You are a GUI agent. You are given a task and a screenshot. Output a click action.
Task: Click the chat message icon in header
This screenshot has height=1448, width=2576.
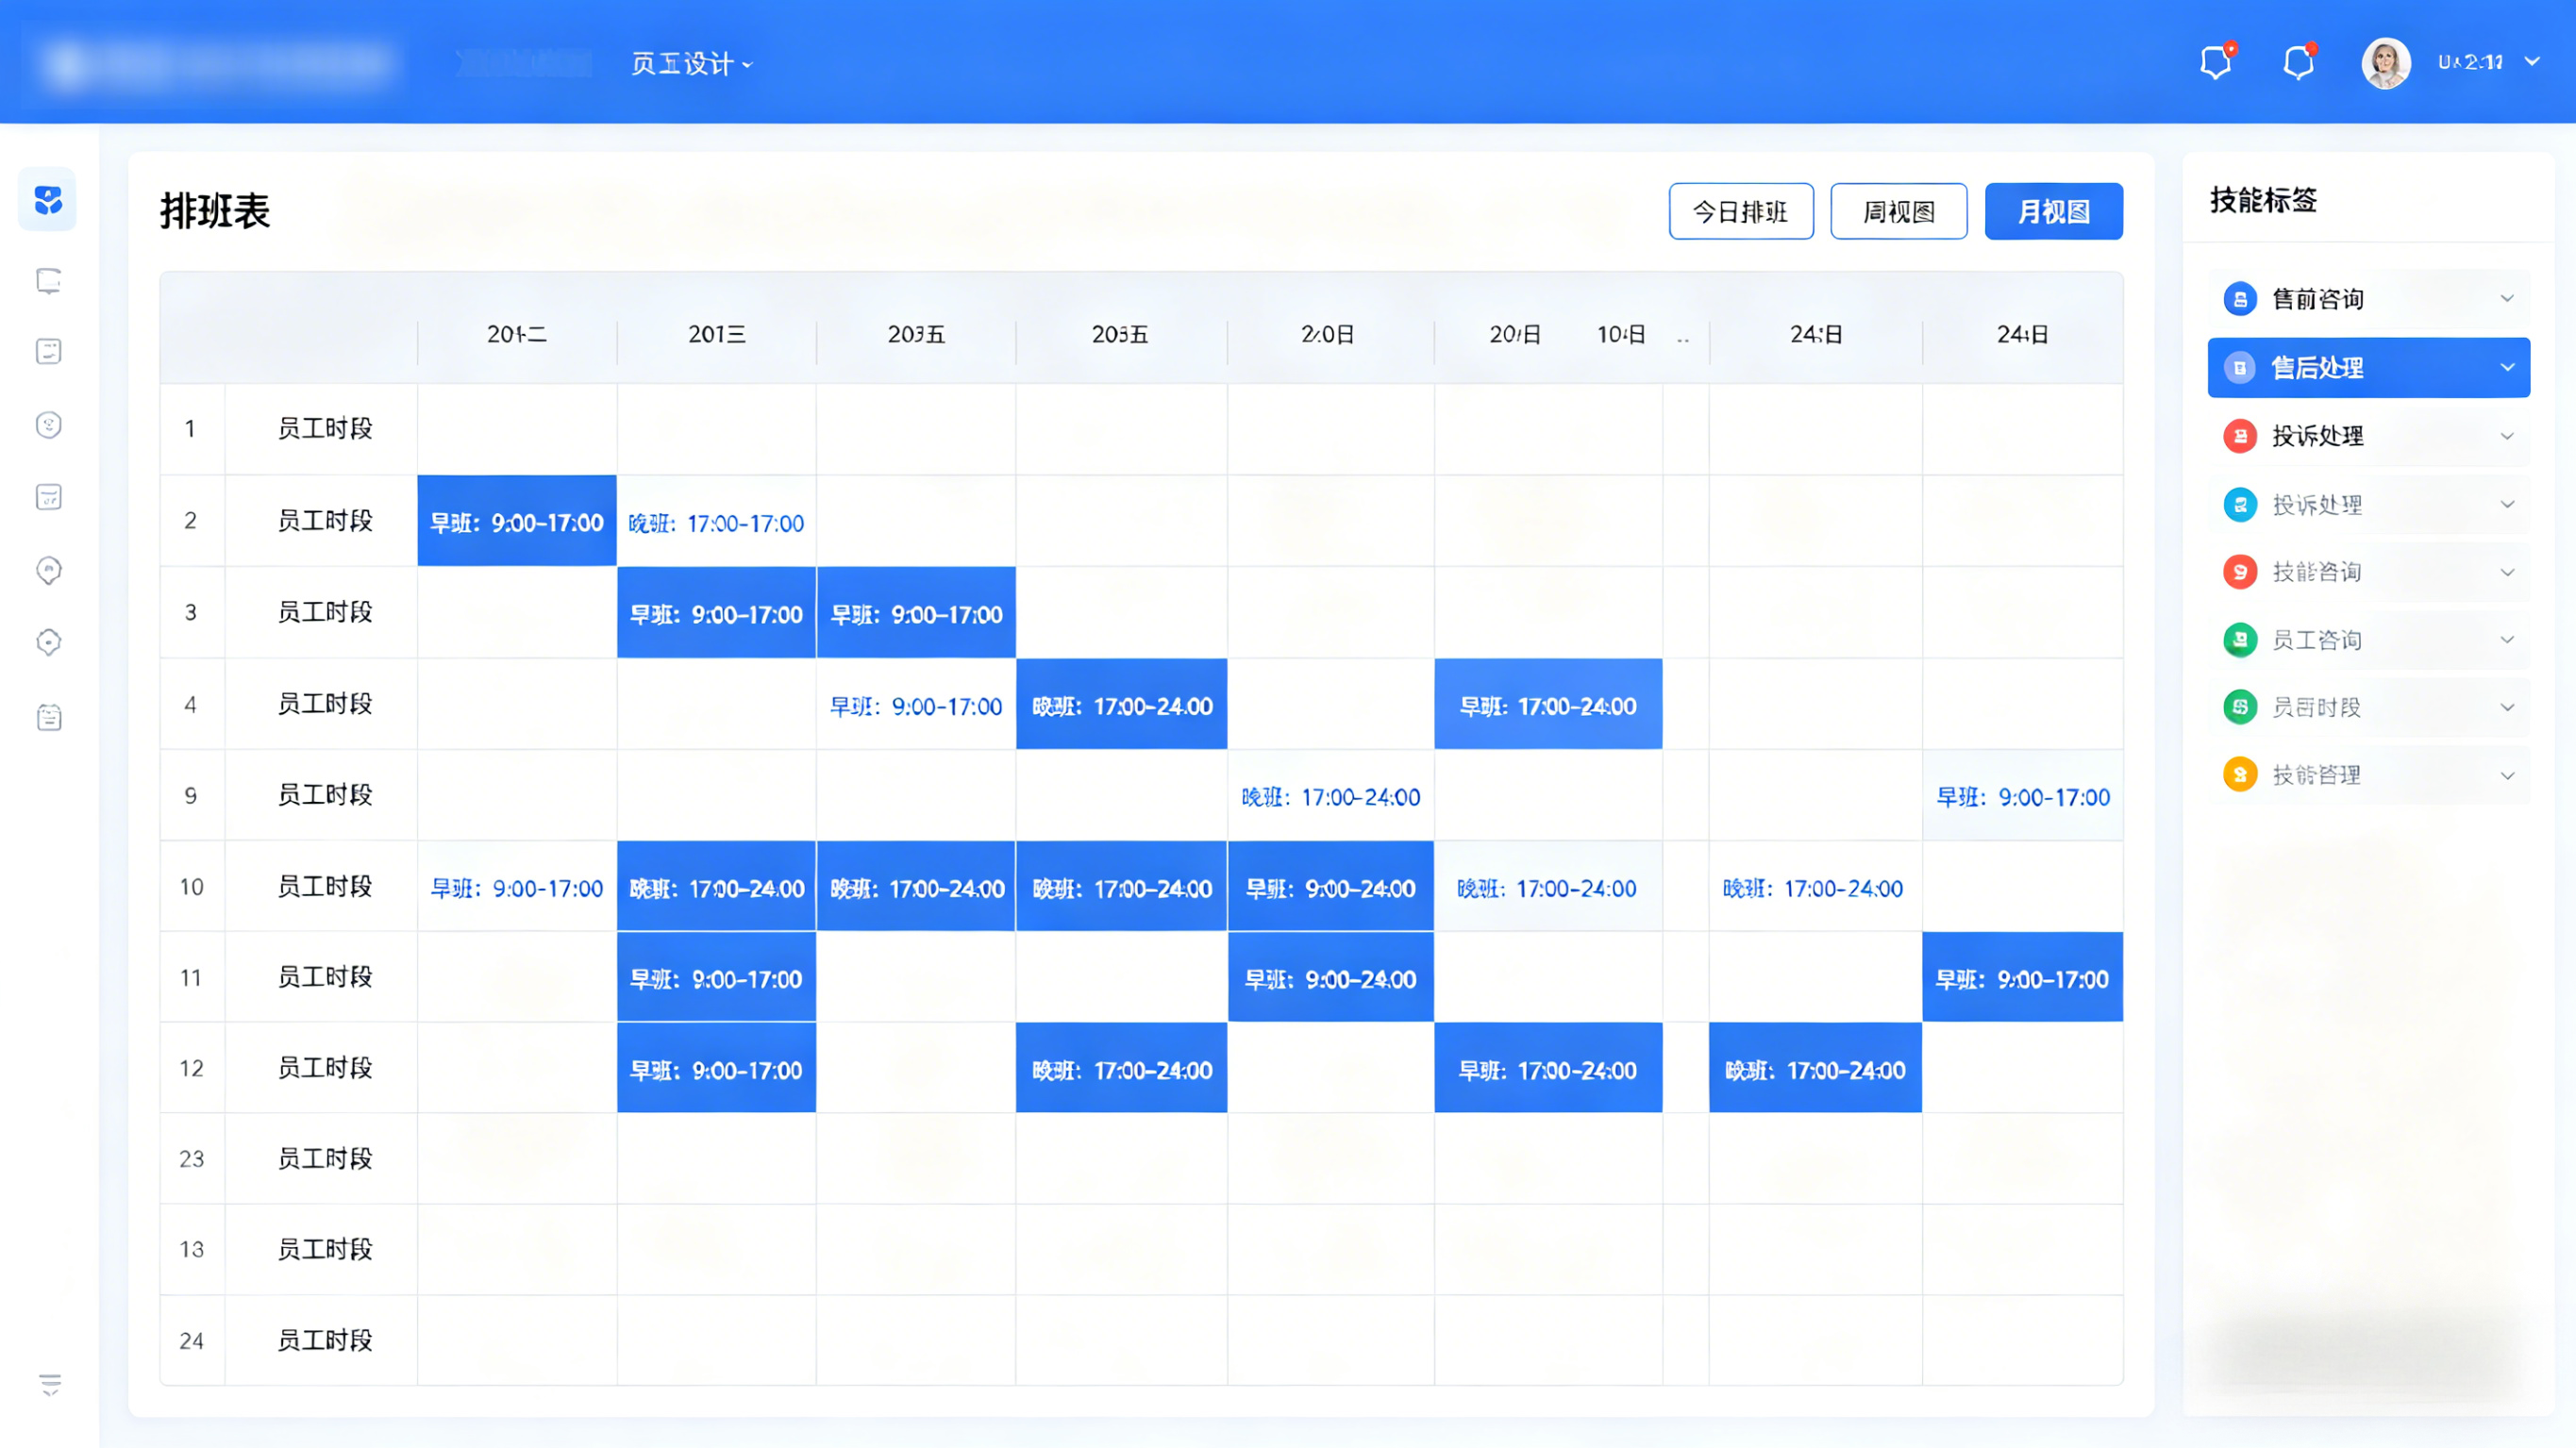coord(2216,63)
